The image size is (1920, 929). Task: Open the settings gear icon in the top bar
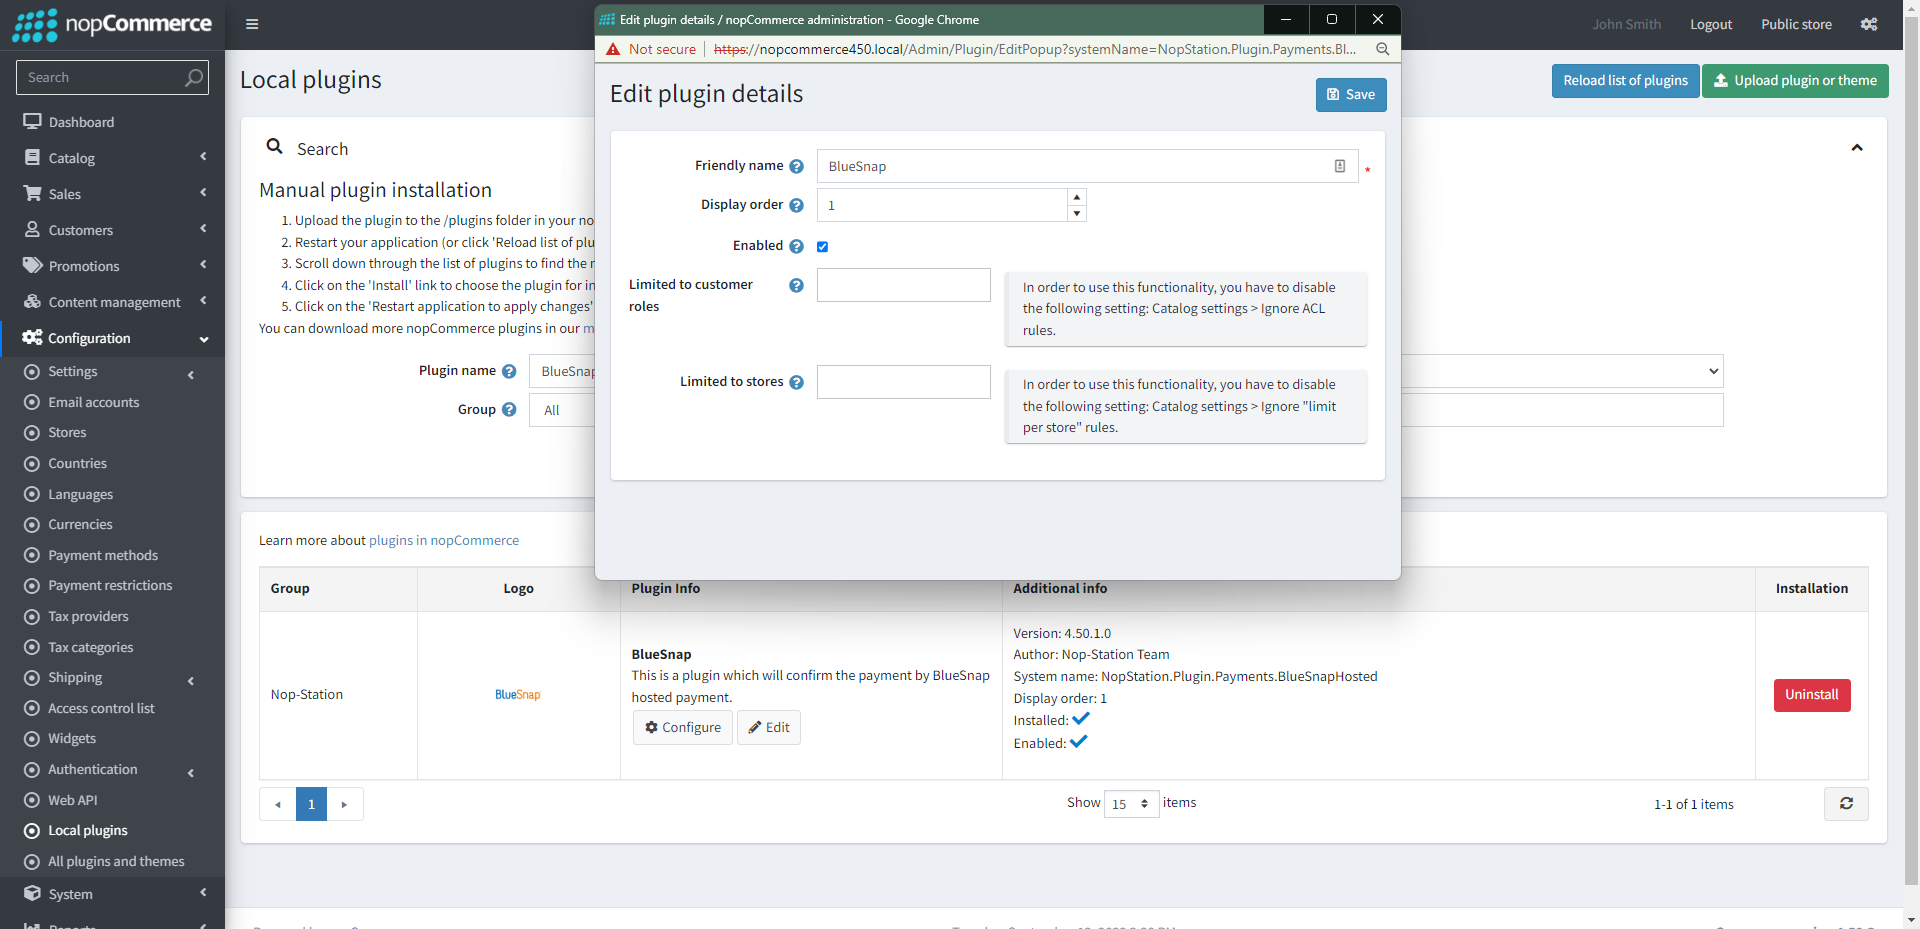click(1868, 24)
